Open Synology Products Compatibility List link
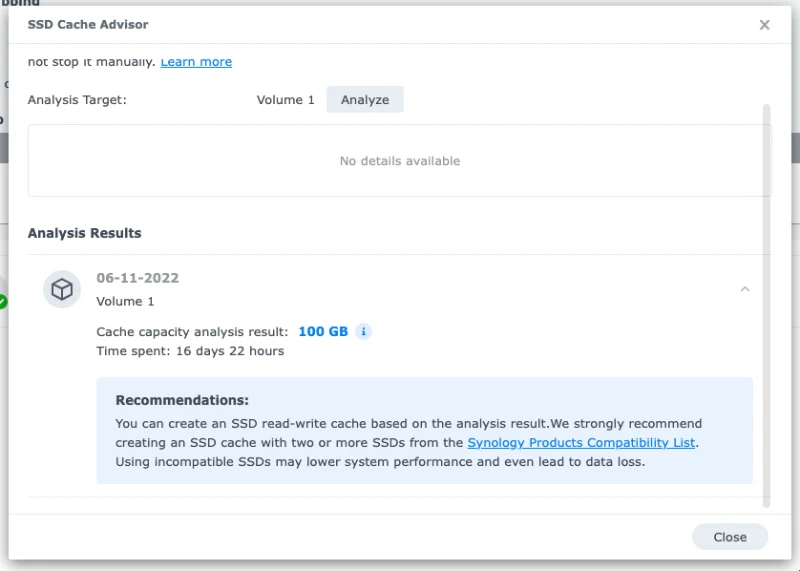Screen dimensions: 800x571 click(581, 442)
